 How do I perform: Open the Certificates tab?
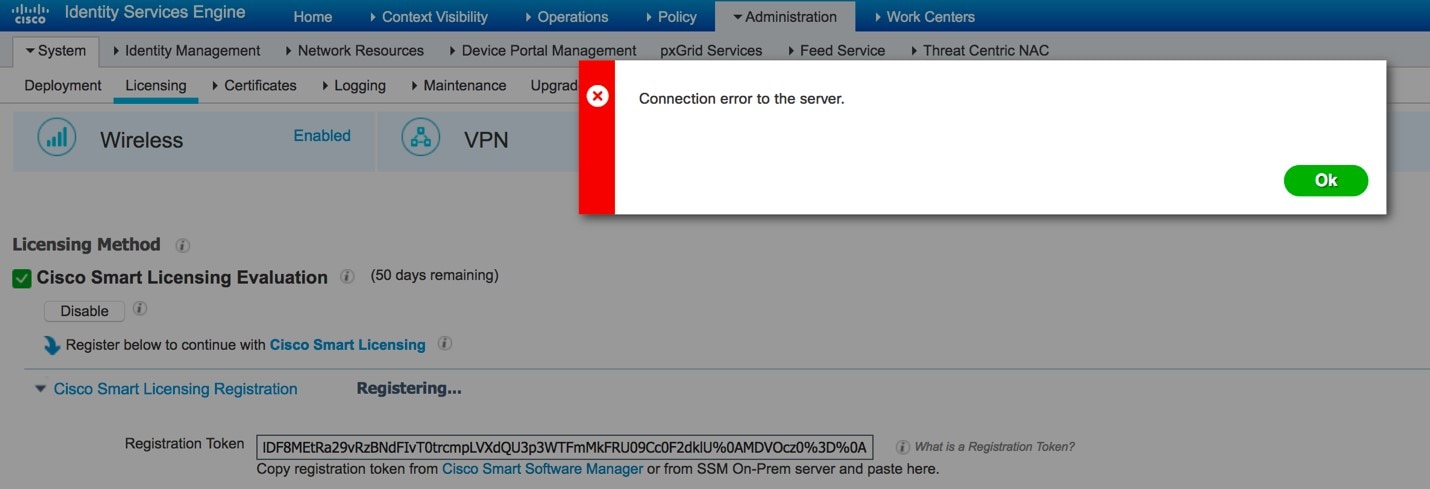[x=255, y=85]
